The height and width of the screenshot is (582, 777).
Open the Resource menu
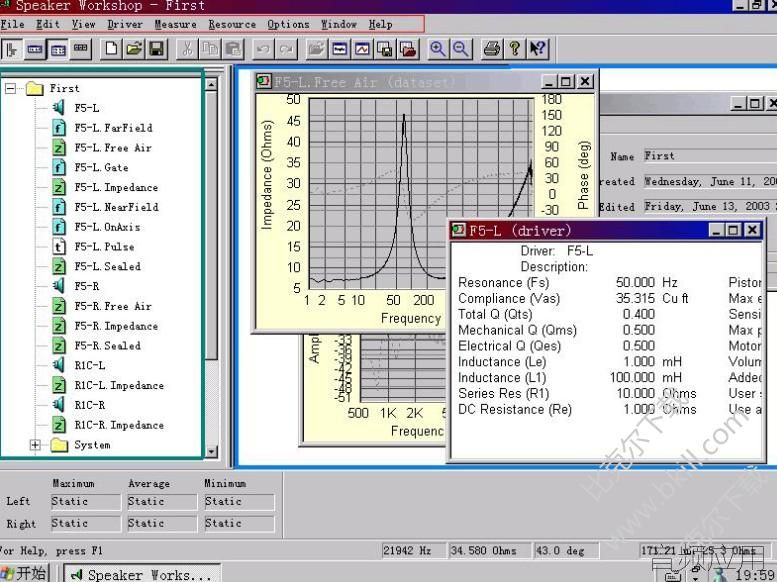(x=232, y=24)
